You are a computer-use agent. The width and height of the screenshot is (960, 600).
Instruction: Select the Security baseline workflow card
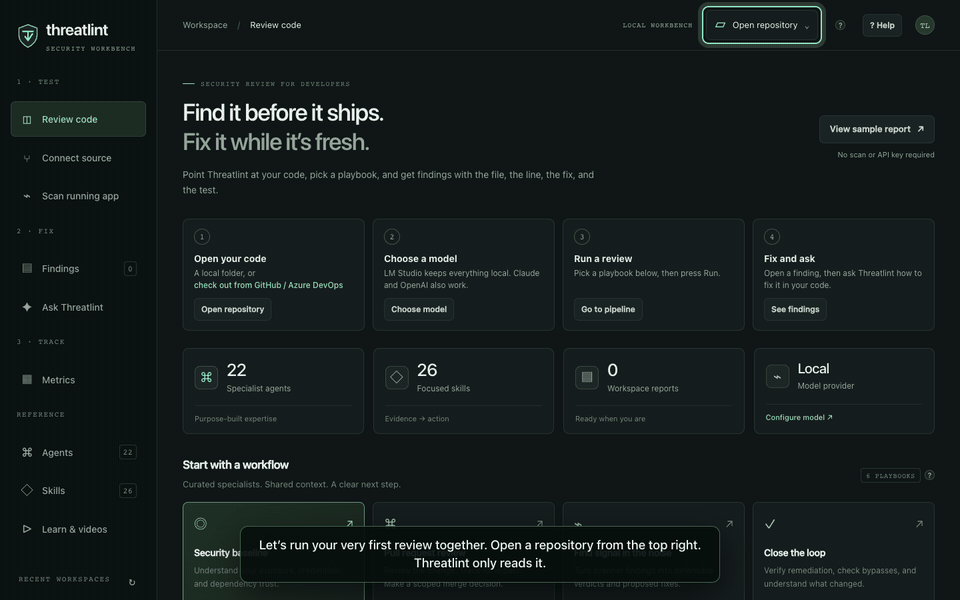tap(273, 551)
